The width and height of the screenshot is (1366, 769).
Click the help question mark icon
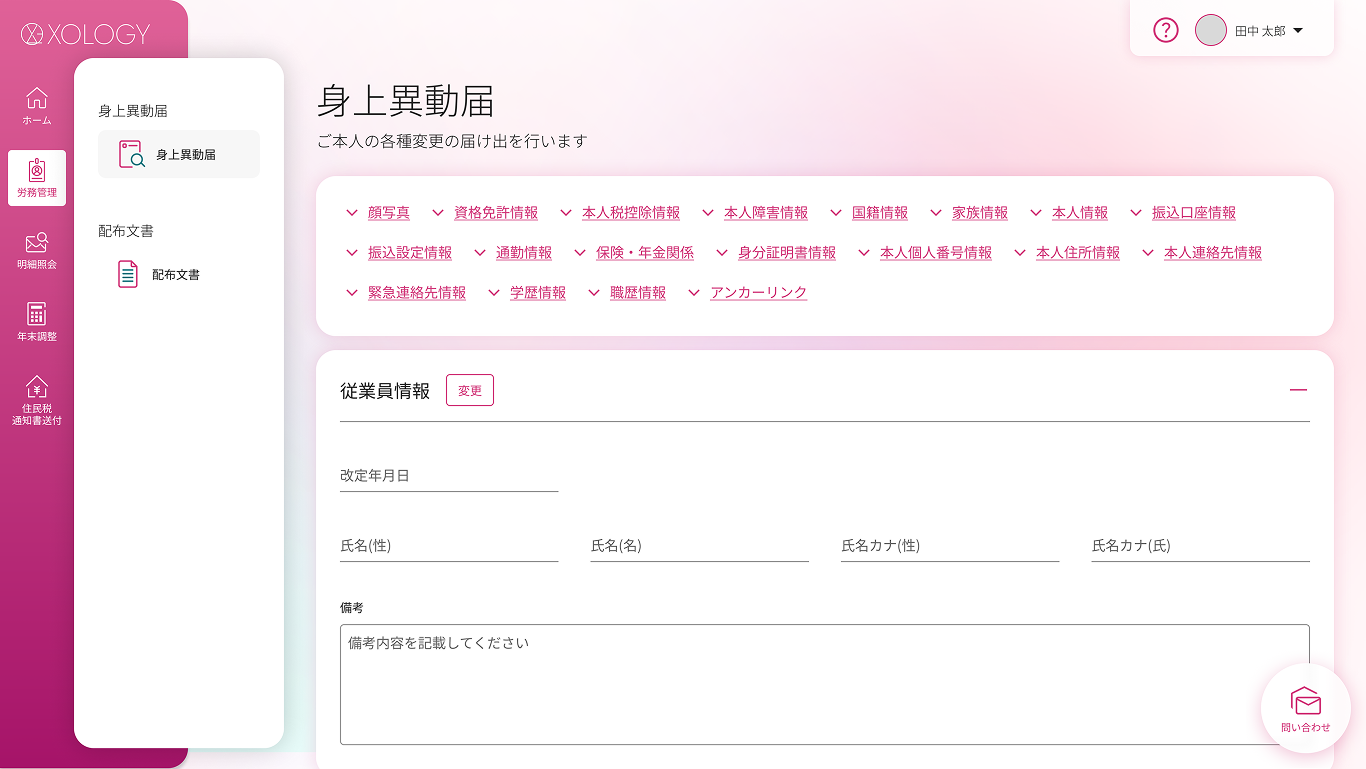(x=1166, y=30)
